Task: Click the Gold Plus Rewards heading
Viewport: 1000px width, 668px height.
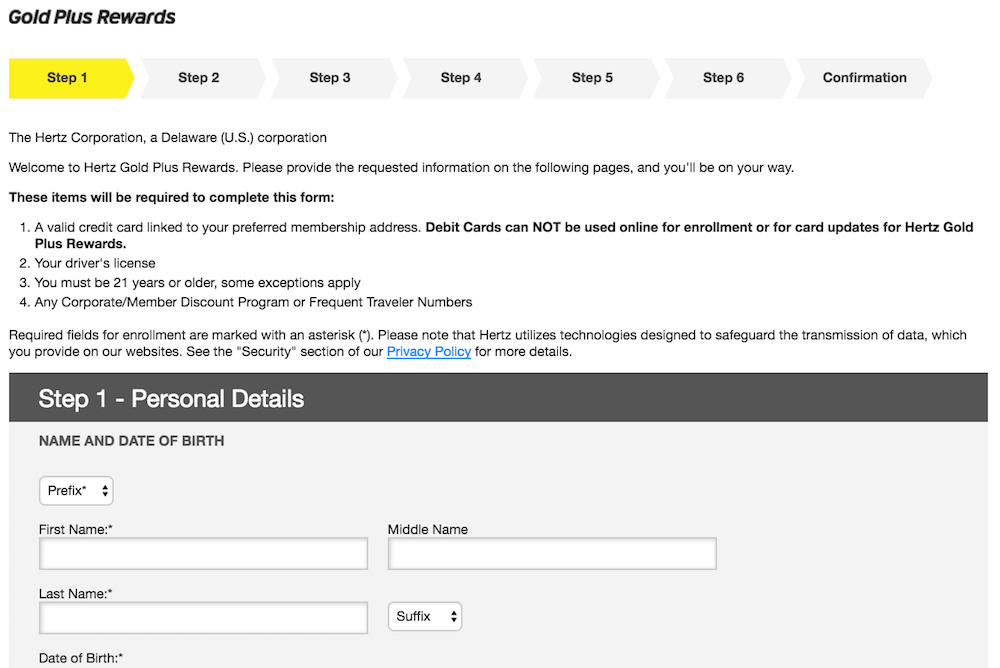Action: point(92,17)
